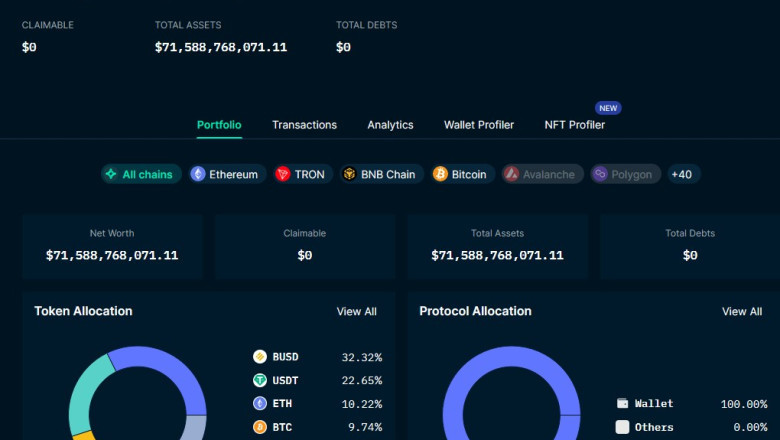Click the TOTAL DEBTS header label at top

pos(367,25)
